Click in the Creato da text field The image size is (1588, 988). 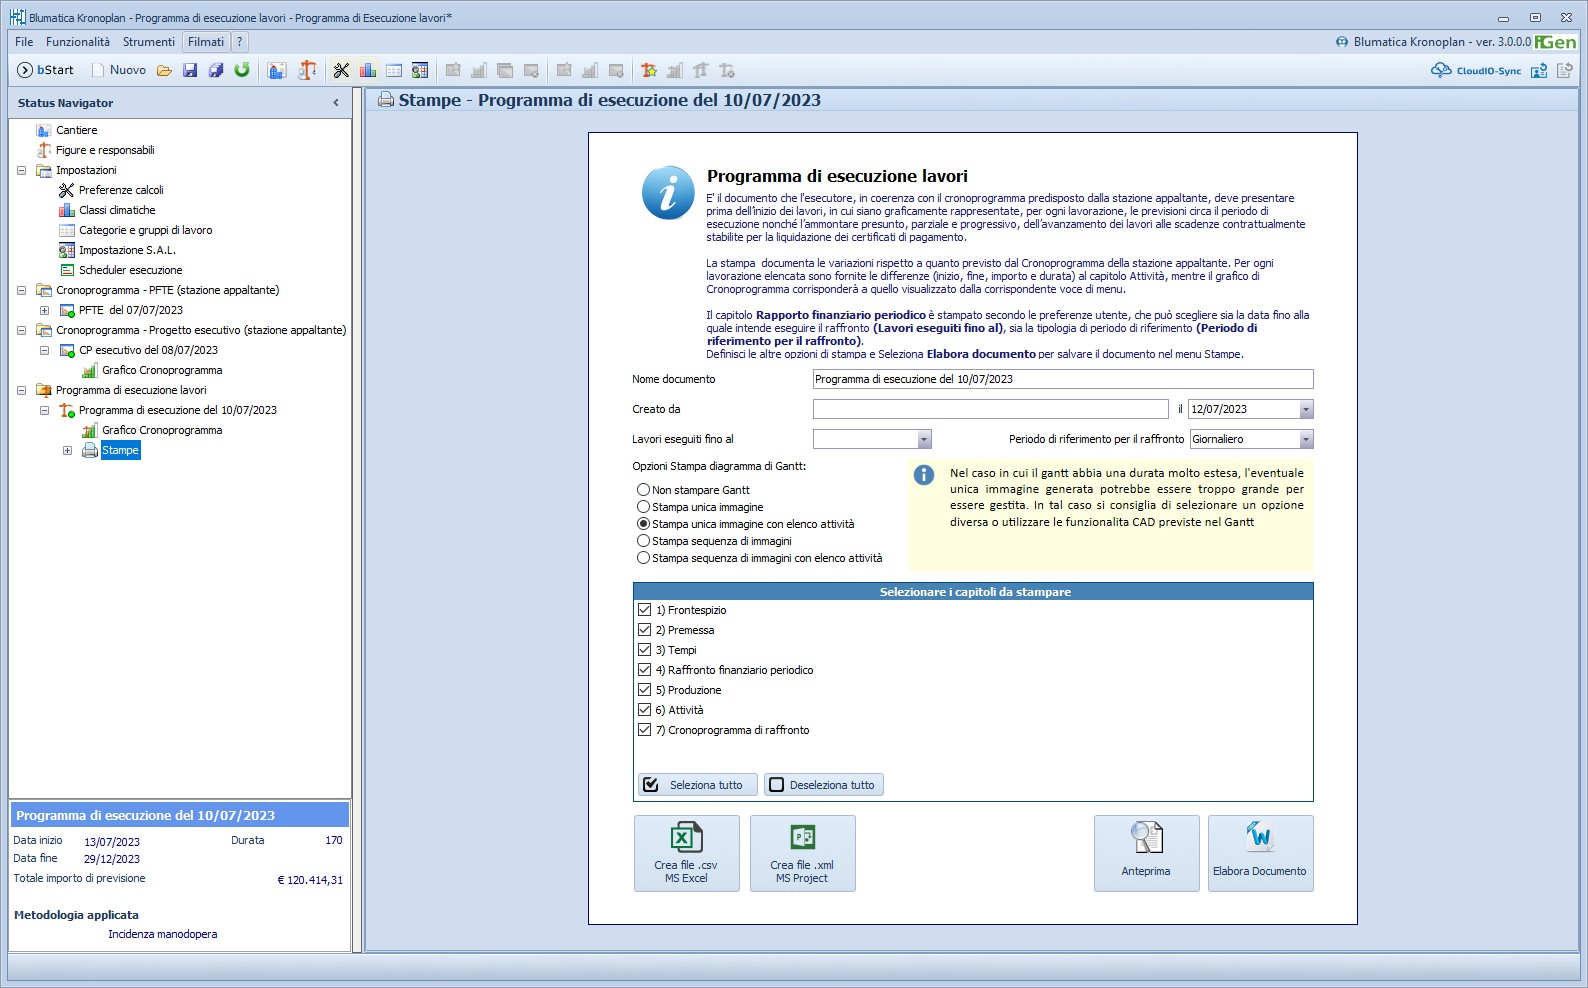pos(990,410)
